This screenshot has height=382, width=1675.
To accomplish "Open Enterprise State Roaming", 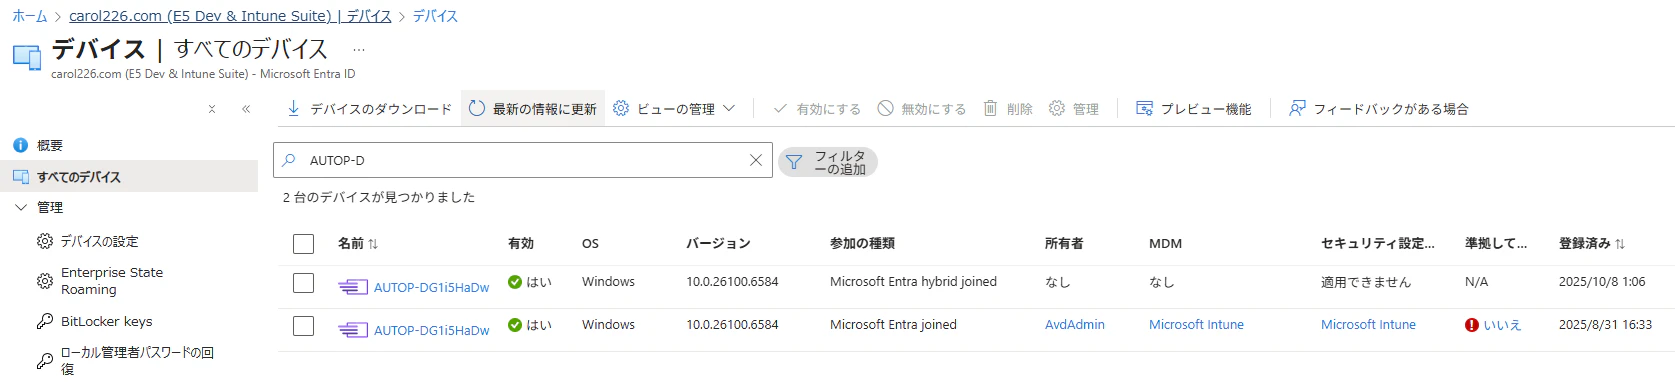I will tap(111, 281).
